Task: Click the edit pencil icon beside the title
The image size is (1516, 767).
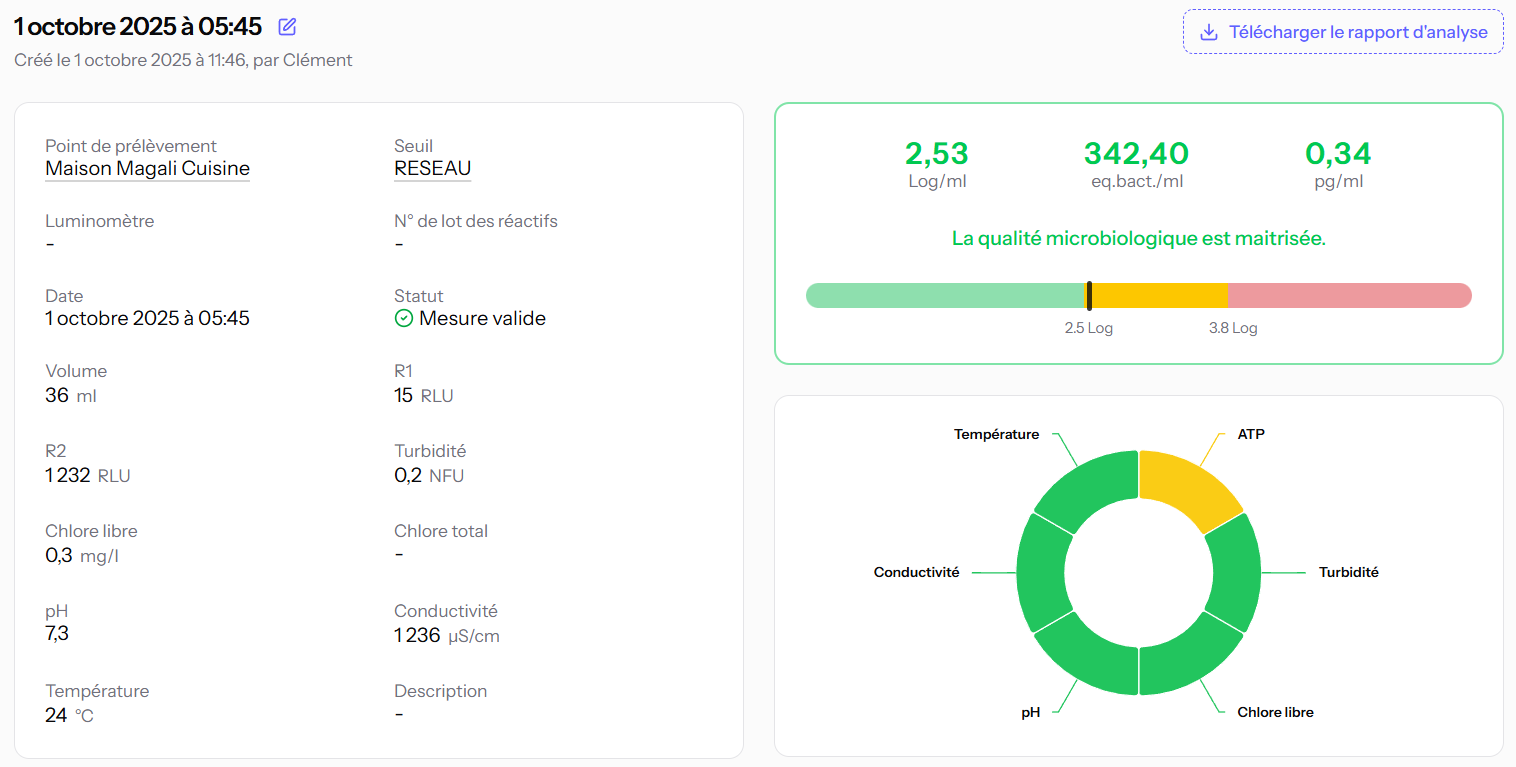Action: [287, 27]
